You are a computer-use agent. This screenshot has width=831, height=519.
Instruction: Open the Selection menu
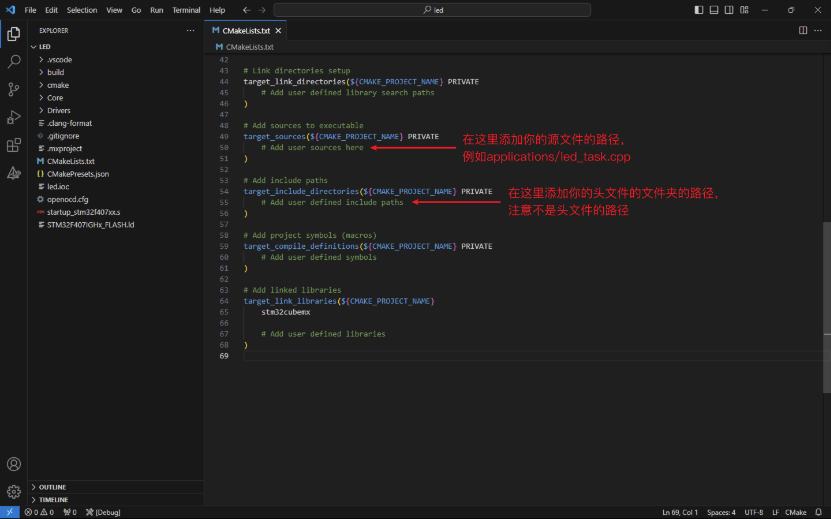tap(82, 10)
